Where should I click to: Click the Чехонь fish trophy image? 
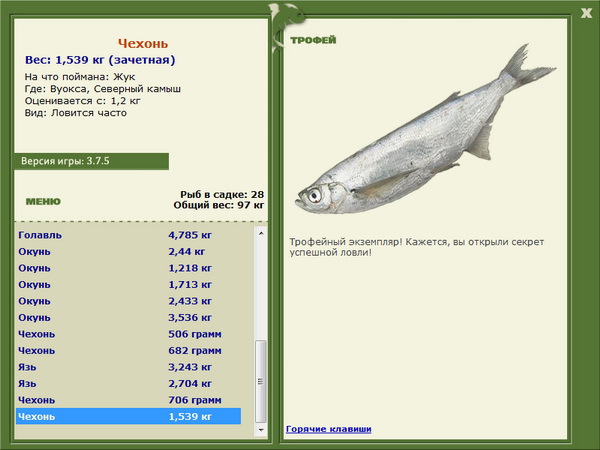425,130
